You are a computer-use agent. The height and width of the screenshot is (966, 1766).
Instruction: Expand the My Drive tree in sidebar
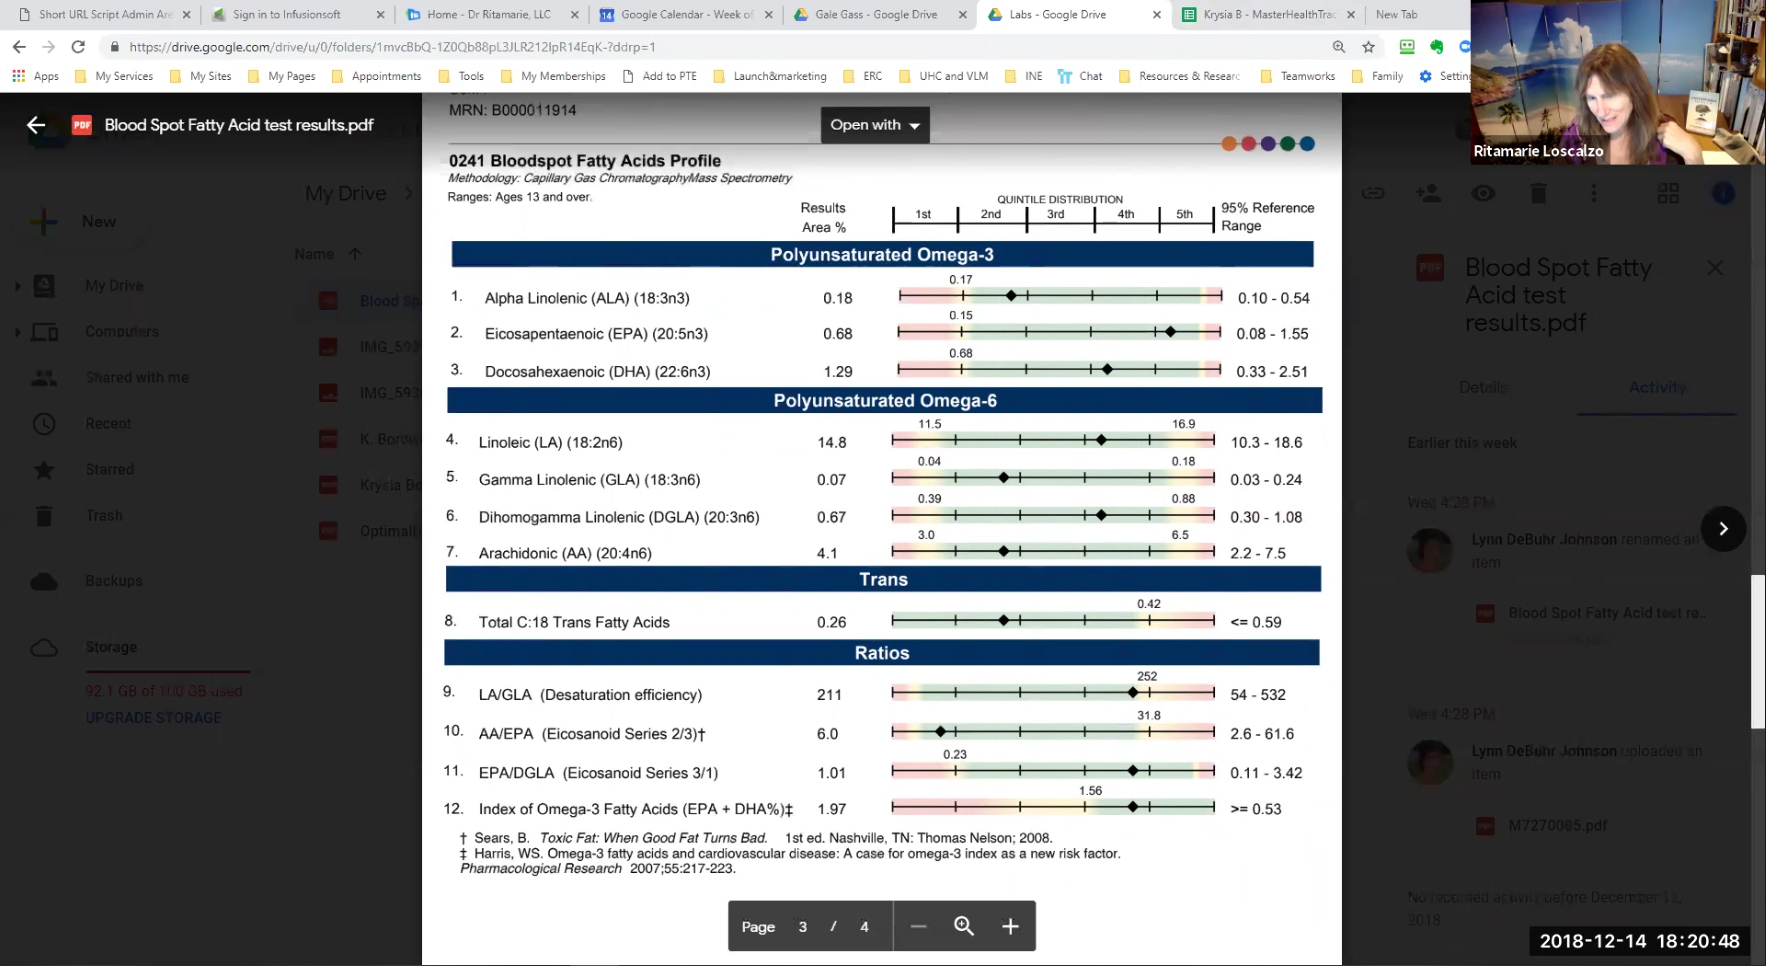[x=18, y=286]
